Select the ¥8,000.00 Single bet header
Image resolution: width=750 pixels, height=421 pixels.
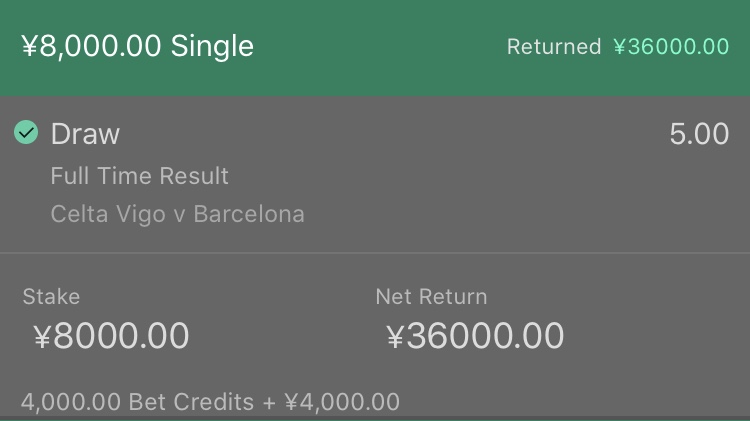point(137,46)
